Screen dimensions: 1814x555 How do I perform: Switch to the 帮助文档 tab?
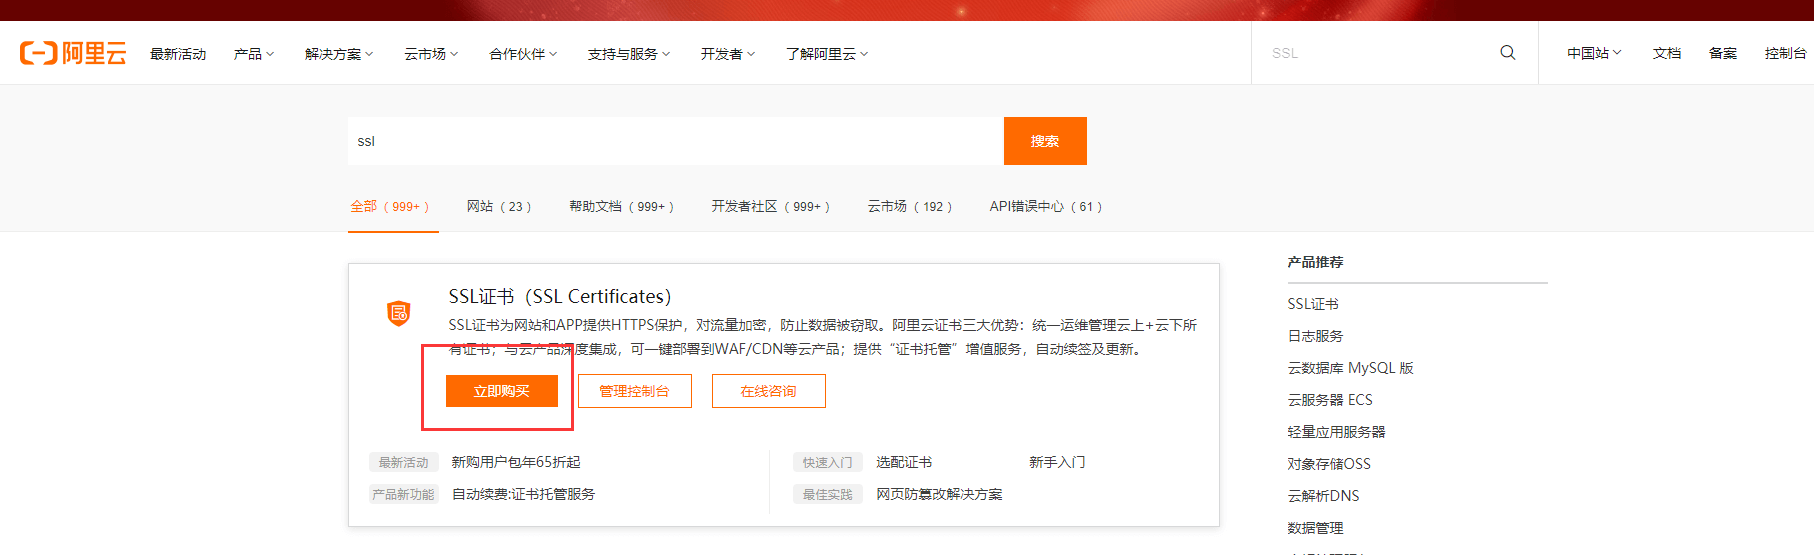tap(622, 206)
